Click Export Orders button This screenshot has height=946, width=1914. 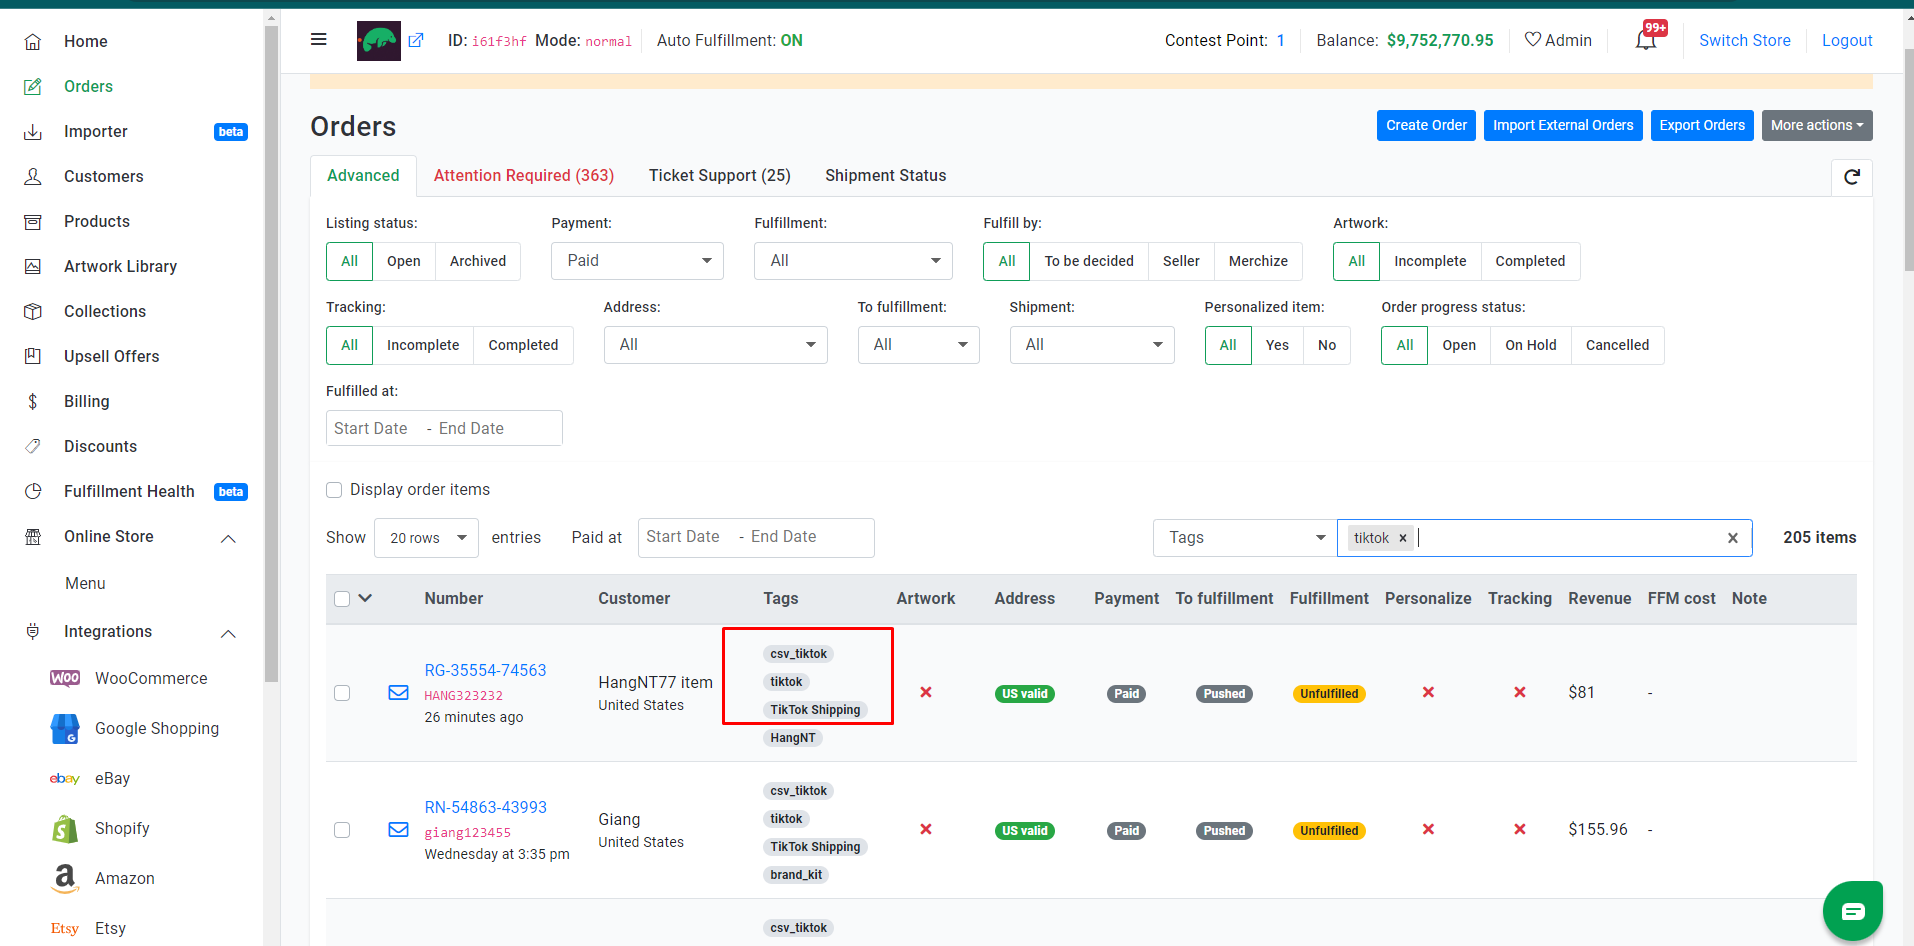(1702, 126)
